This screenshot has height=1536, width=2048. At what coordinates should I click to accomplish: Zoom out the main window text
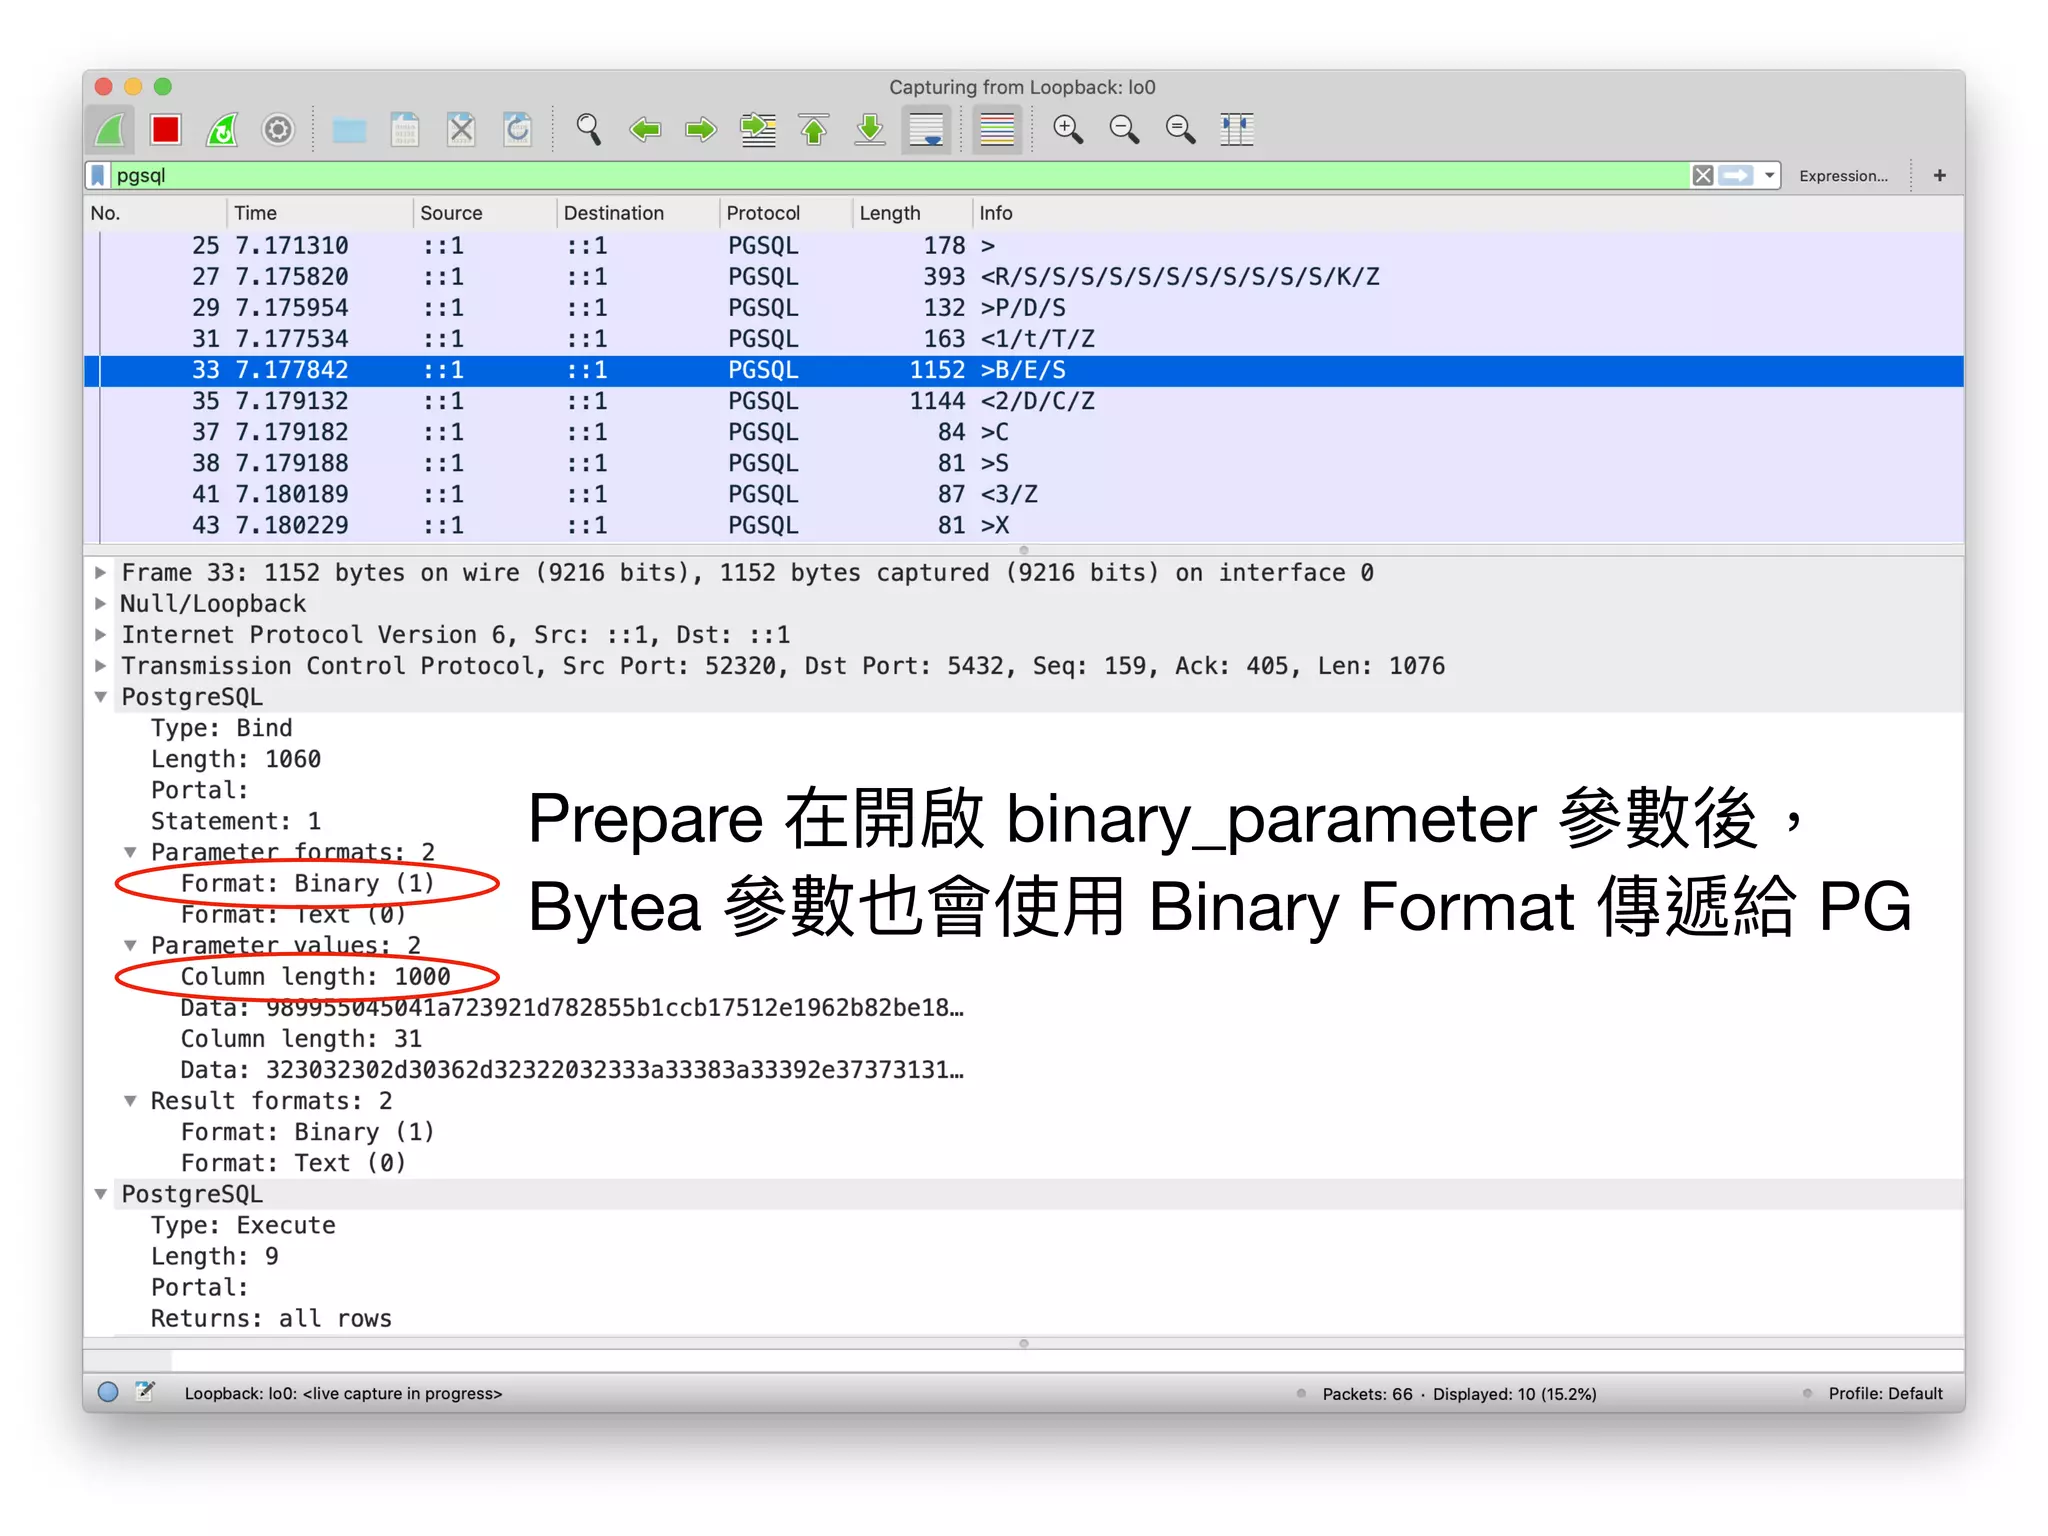[1124, 130]
